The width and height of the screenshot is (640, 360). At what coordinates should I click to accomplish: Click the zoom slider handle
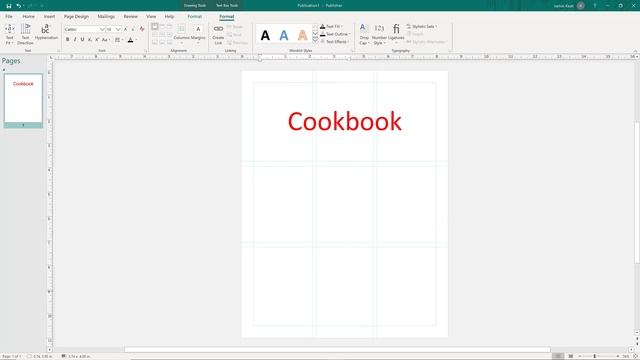point(595,356)
